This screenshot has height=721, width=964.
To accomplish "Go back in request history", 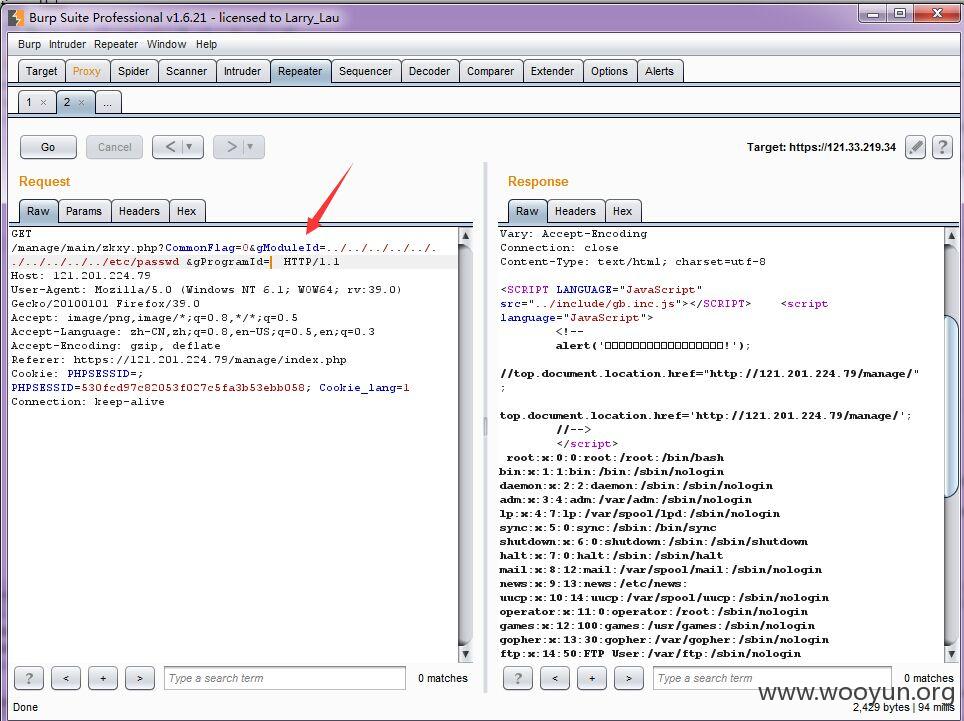I will (x=170, y=147).
